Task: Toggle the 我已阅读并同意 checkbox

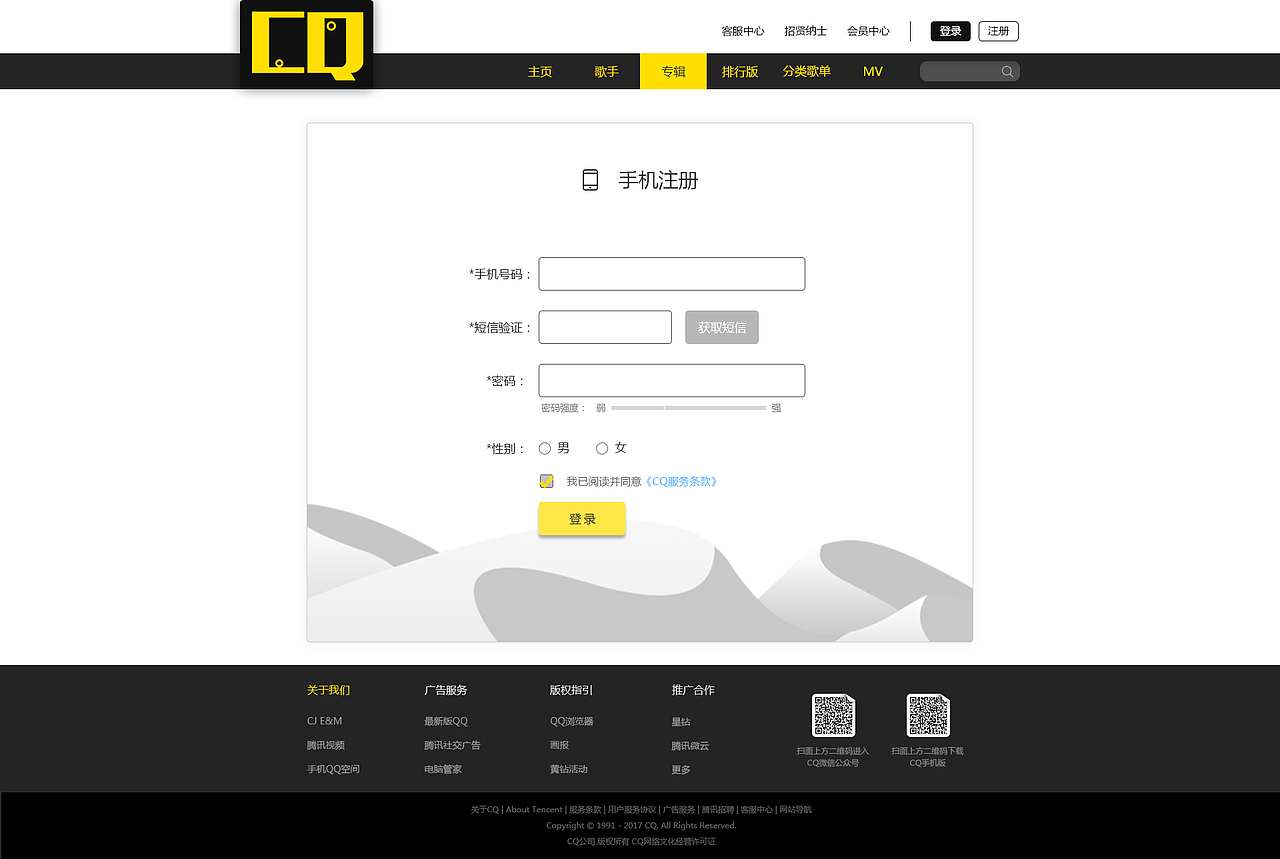Action: [x=546, y=481]
